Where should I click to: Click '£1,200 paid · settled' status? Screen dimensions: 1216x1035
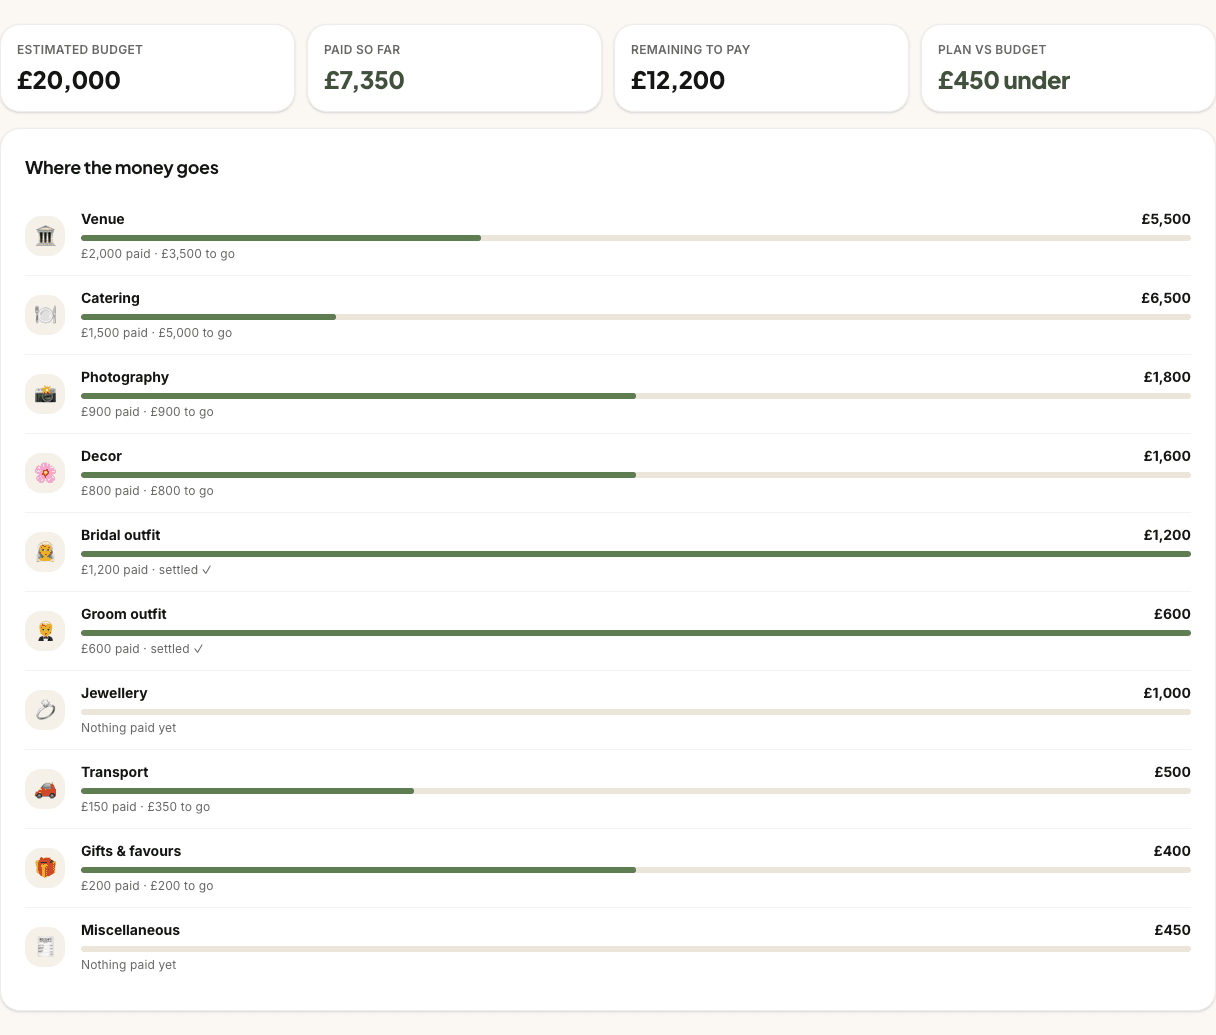146,570
